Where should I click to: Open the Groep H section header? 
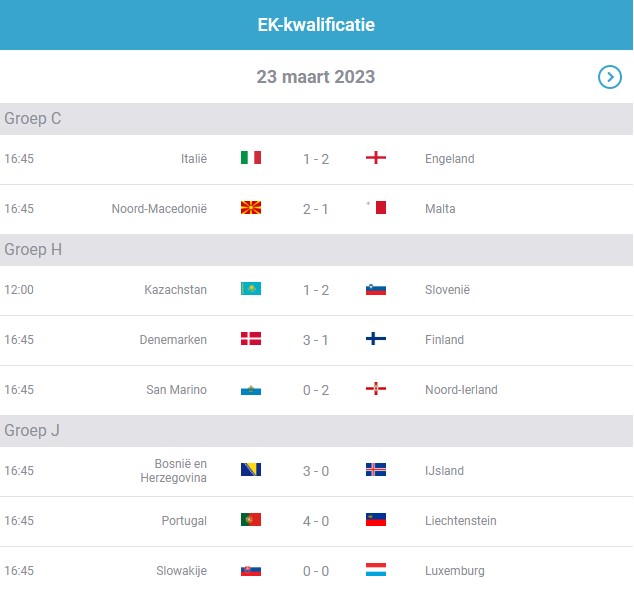316,250
